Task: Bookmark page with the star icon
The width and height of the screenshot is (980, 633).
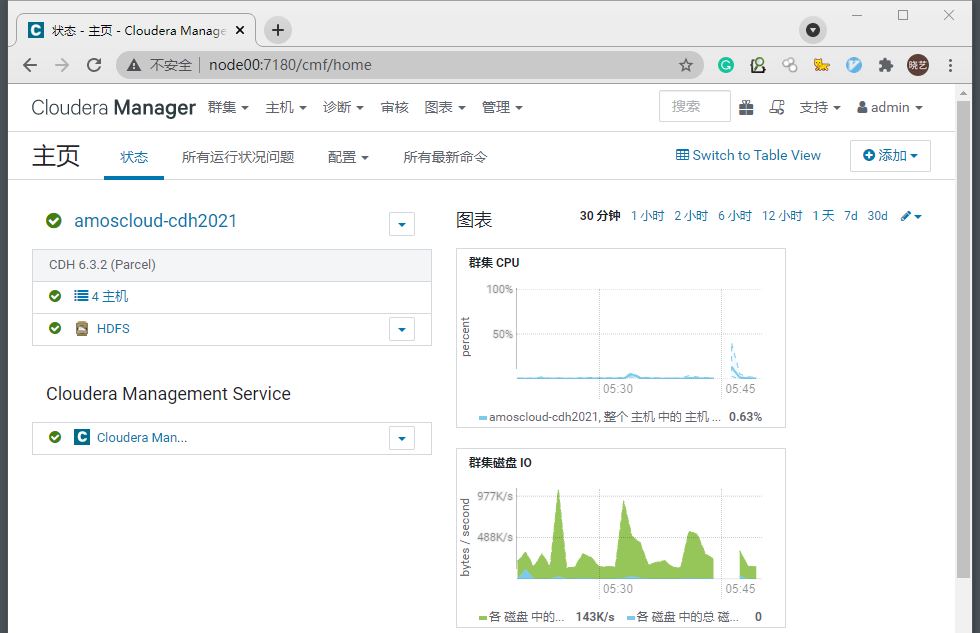Action: 686,65
